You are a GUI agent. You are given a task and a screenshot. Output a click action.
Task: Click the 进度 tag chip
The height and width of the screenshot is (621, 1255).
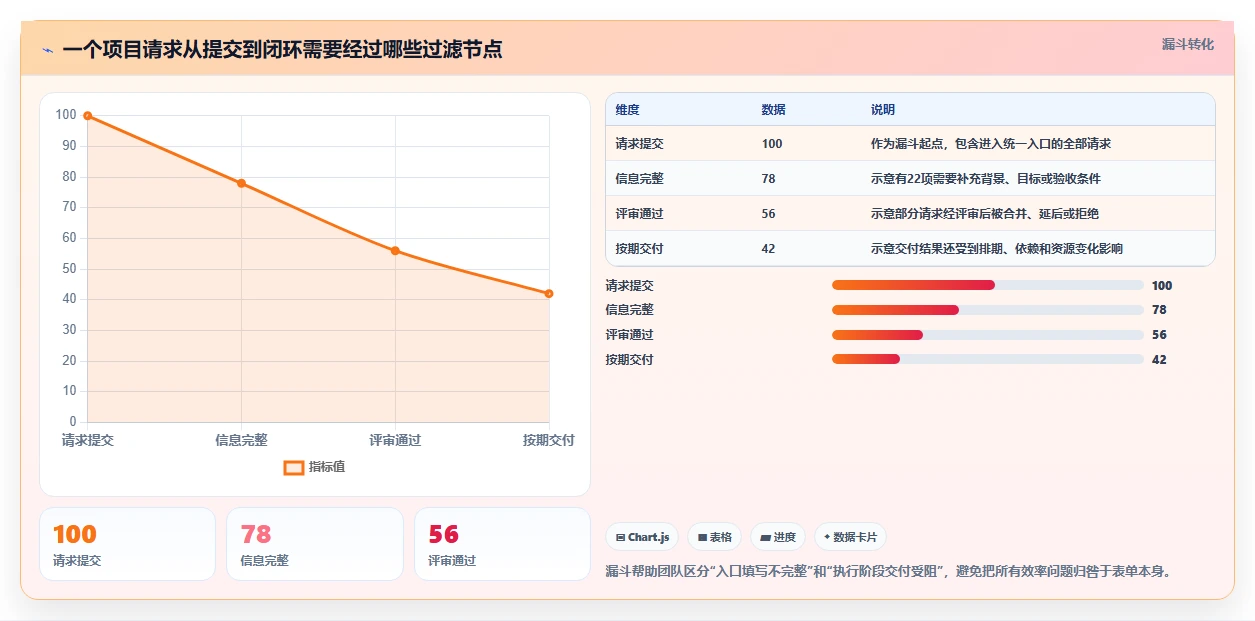pyautogui.click(x=777, y=537)
